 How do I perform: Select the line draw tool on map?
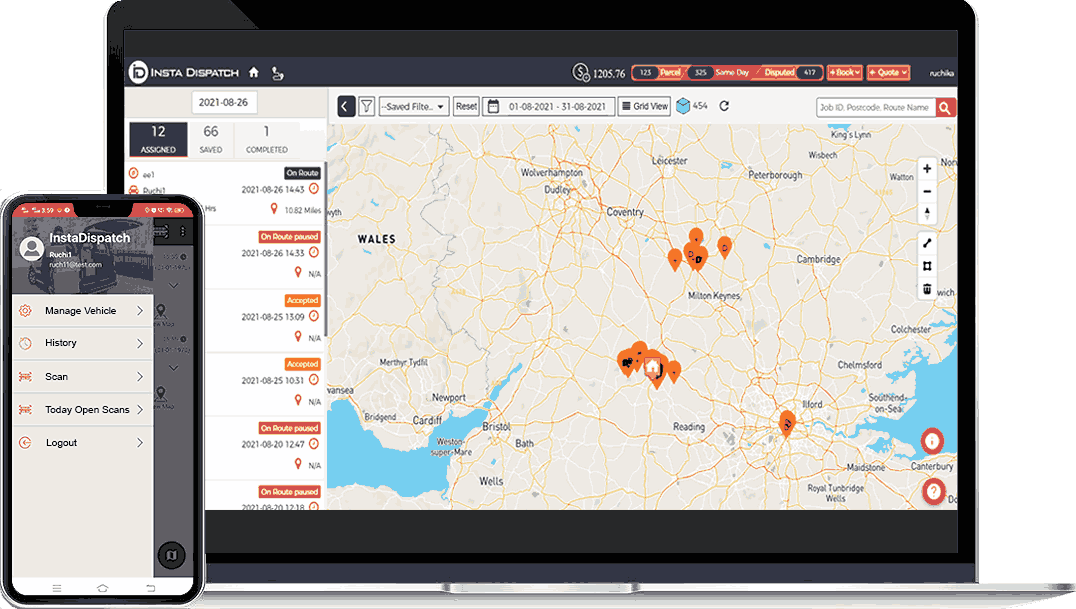click(x=927, y=243)
